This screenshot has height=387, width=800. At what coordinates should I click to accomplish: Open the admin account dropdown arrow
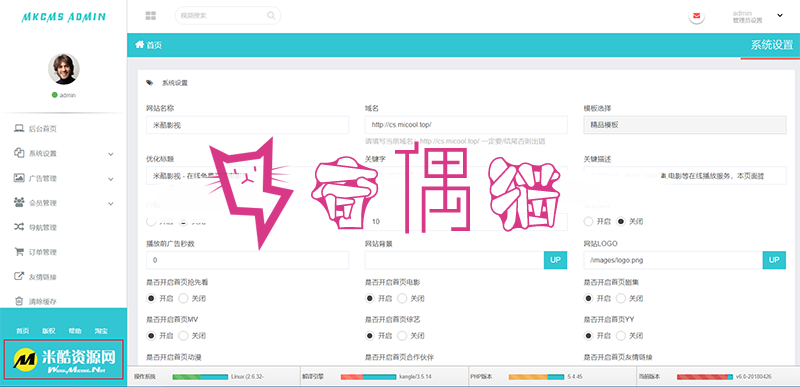click(780, 15)
